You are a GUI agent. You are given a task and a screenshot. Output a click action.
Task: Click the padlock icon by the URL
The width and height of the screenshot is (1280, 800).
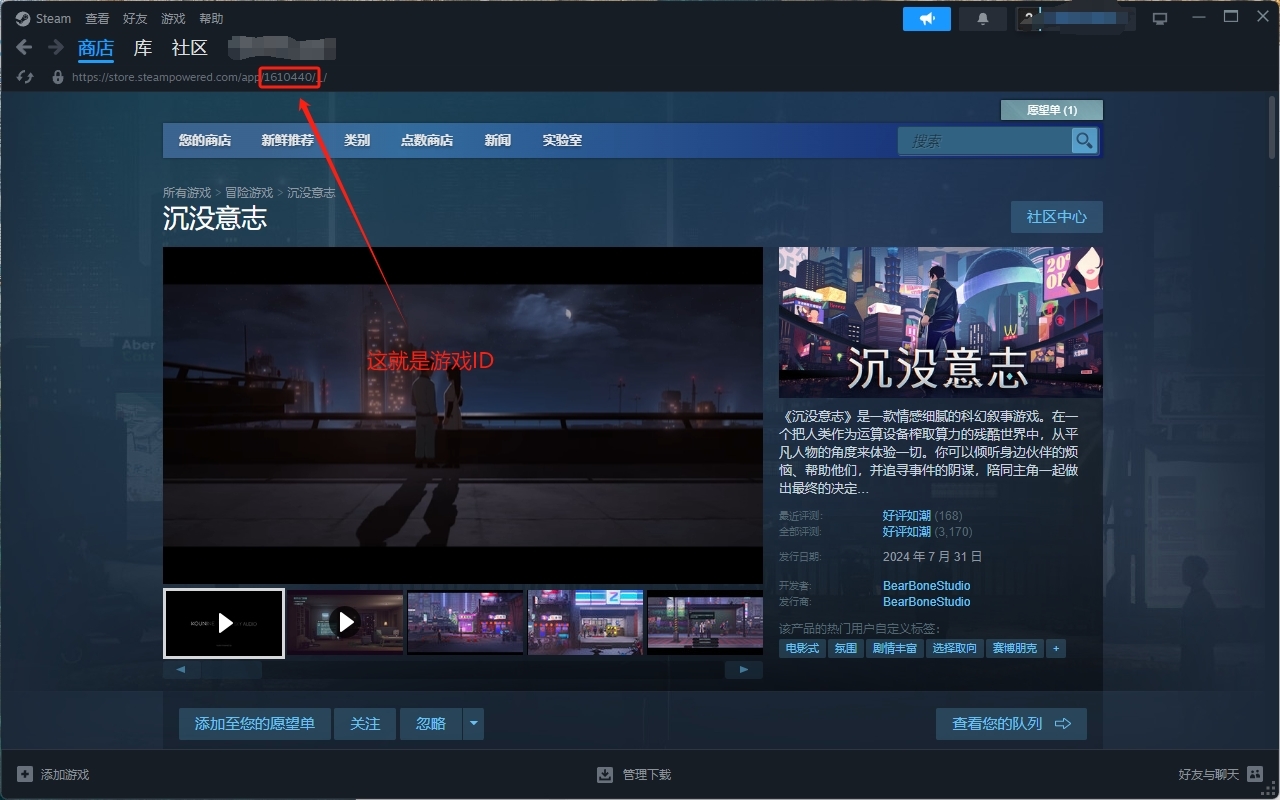(x=57, y=77)
